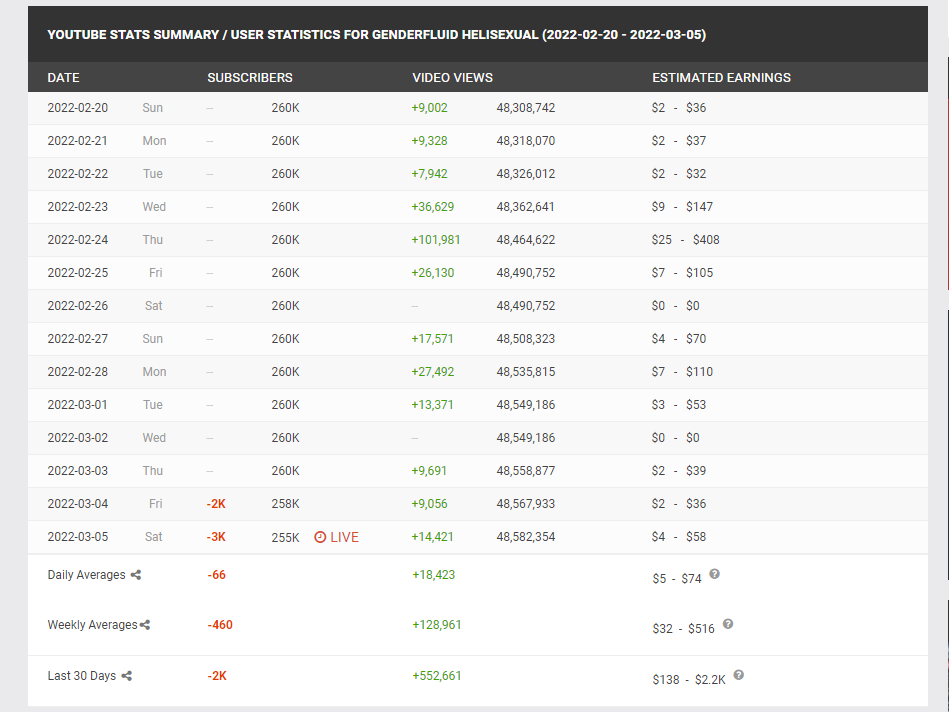
Task: Open the help icon next to $5 - $74
Action: tap(715, 574)
